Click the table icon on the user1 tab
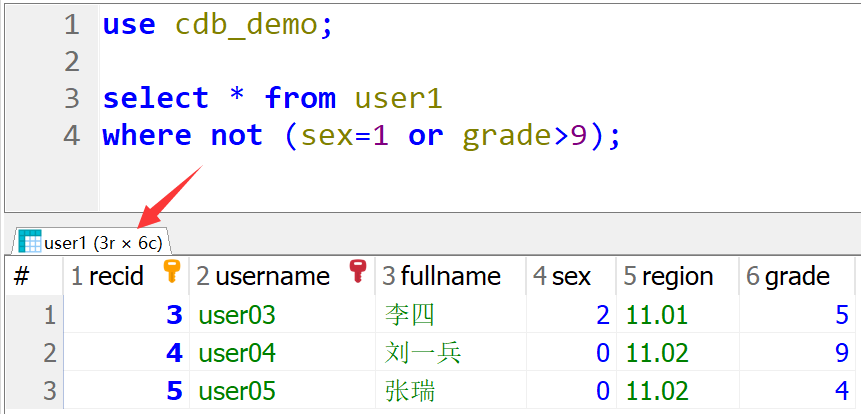The image size is (861, 414). (30, 241)
